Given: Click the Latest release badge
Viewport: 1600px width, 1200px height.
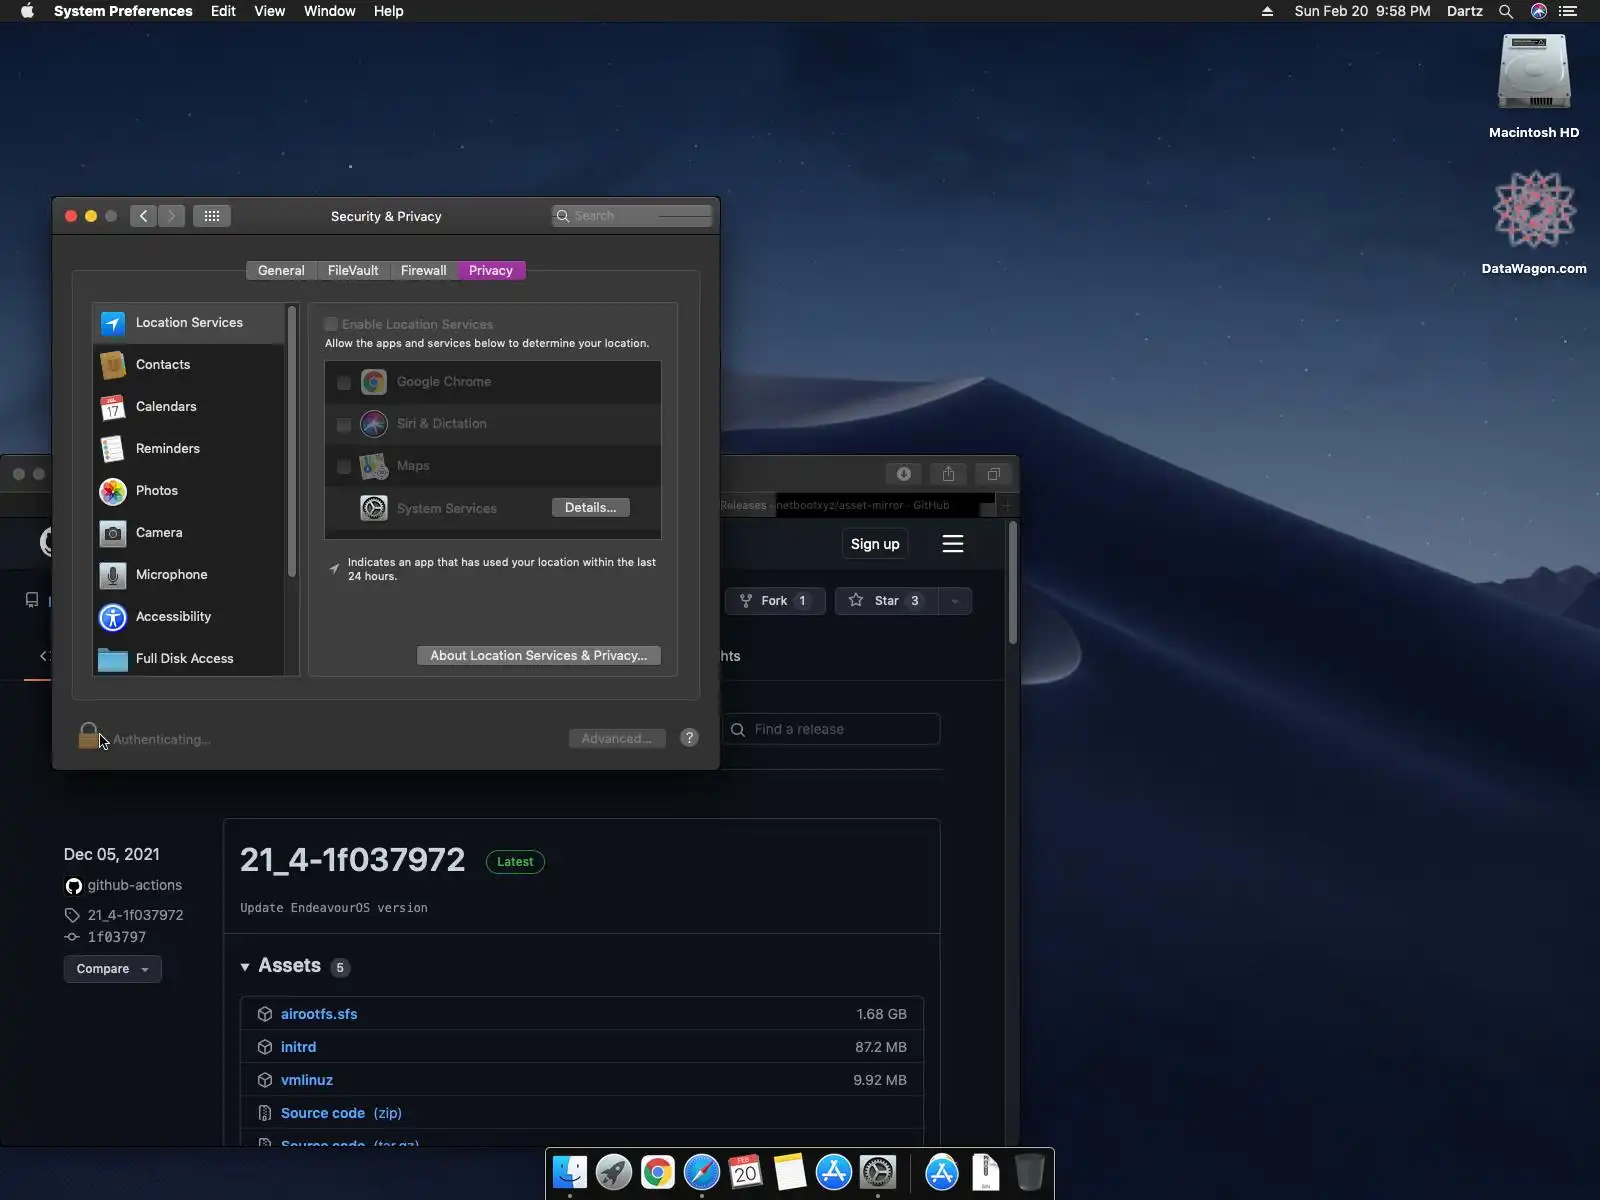Looking at the screenshot, I should (x=515, y=862).
